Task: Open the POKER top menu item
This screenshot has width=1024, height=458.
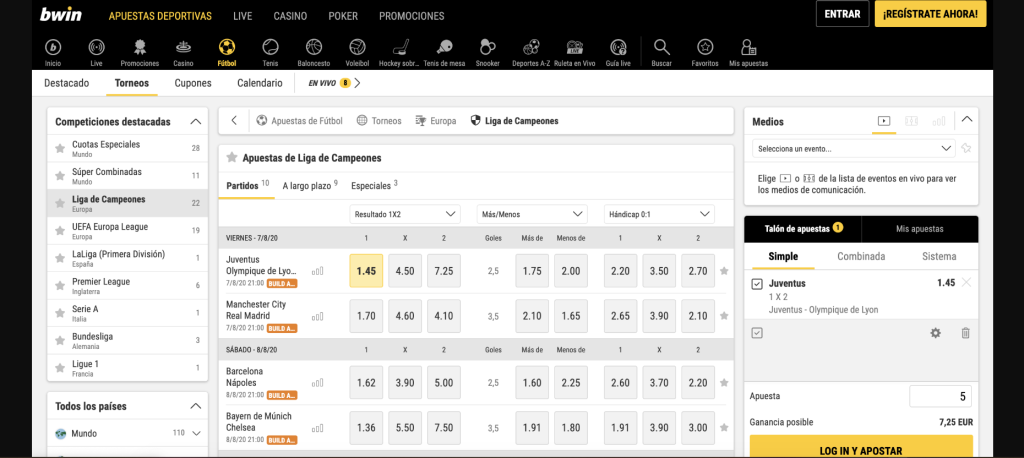Action: [x=343, y=16]
